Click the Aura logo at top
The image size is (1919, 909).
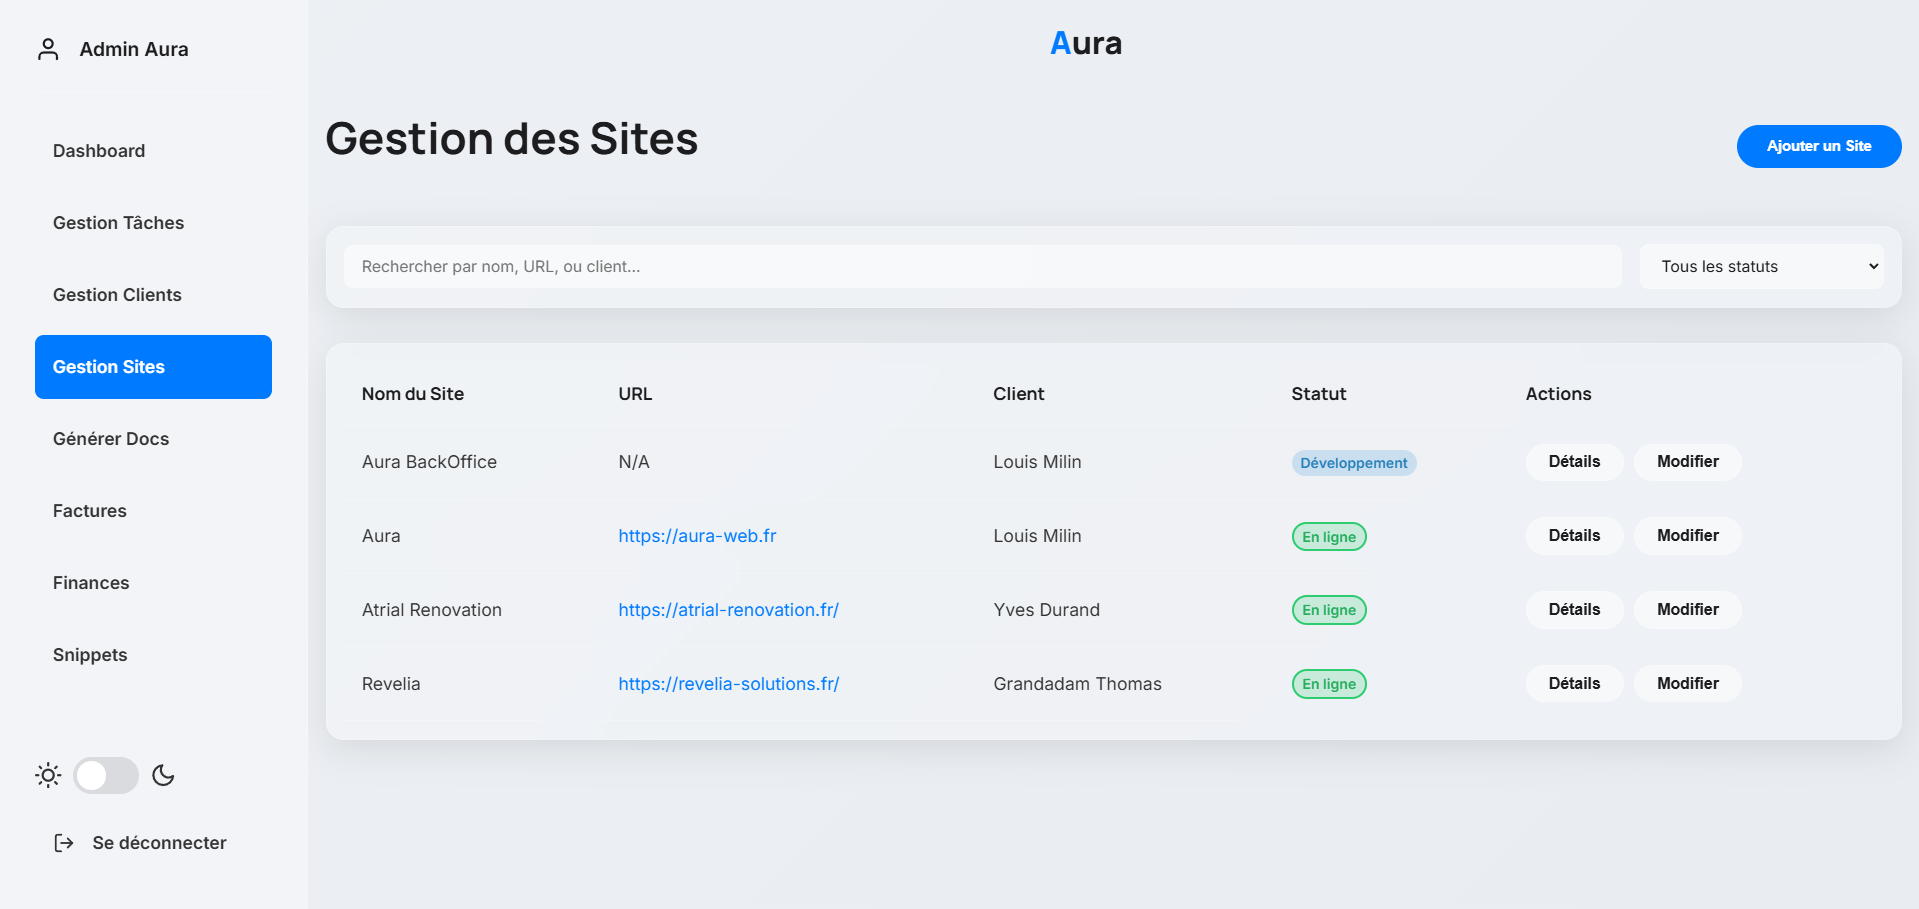[x=1086, y=43]
